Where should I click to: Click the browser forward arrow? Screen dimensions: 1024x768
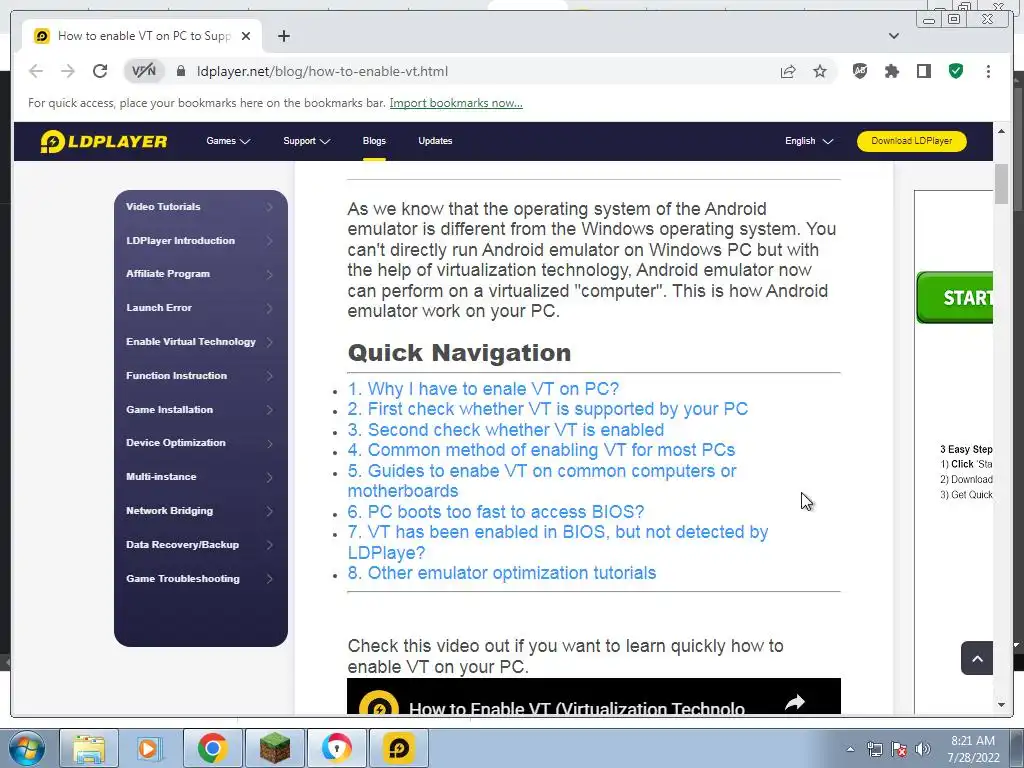(68, 71)
